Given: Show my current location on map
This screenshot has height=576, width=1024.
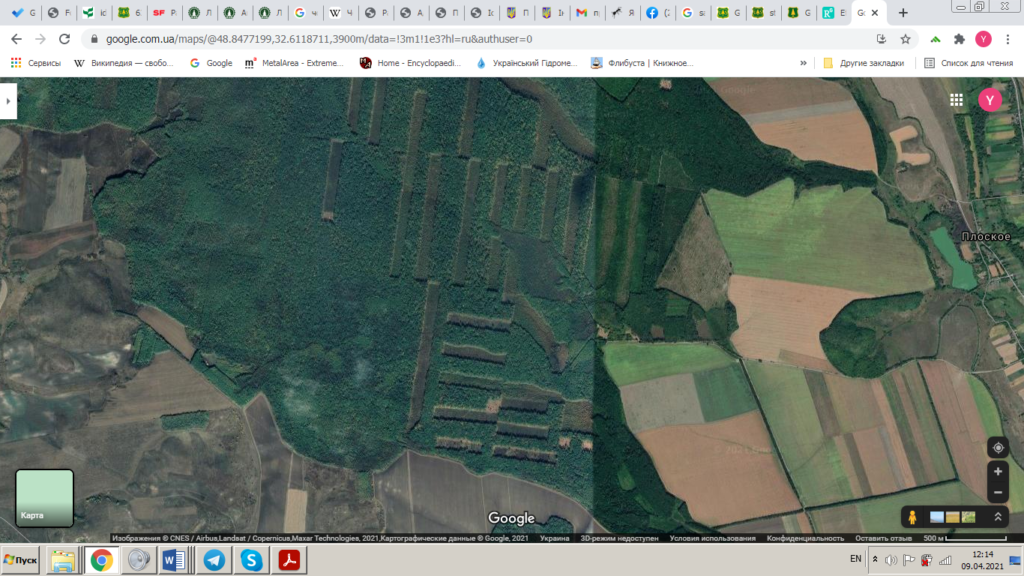Looking at the screenshot, I should point(997,447).
